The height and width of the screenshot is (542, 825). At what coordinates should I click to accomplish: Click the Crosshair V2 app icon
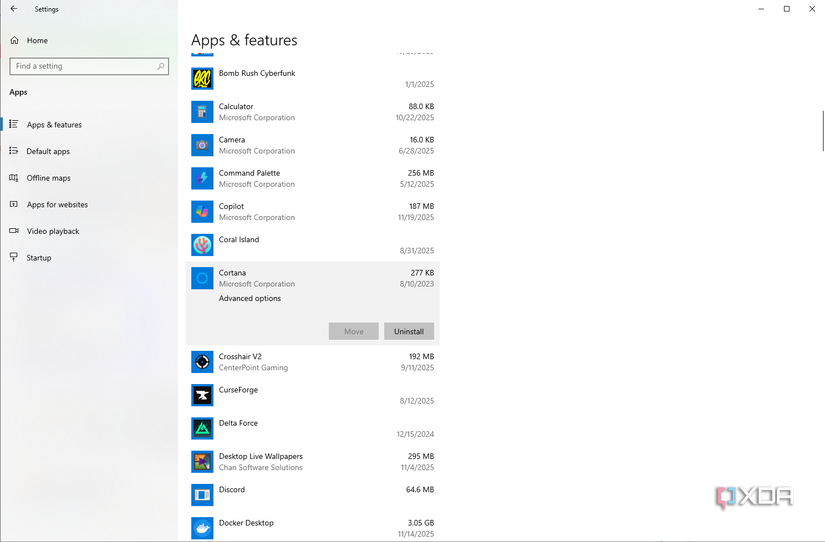(202, 362)
